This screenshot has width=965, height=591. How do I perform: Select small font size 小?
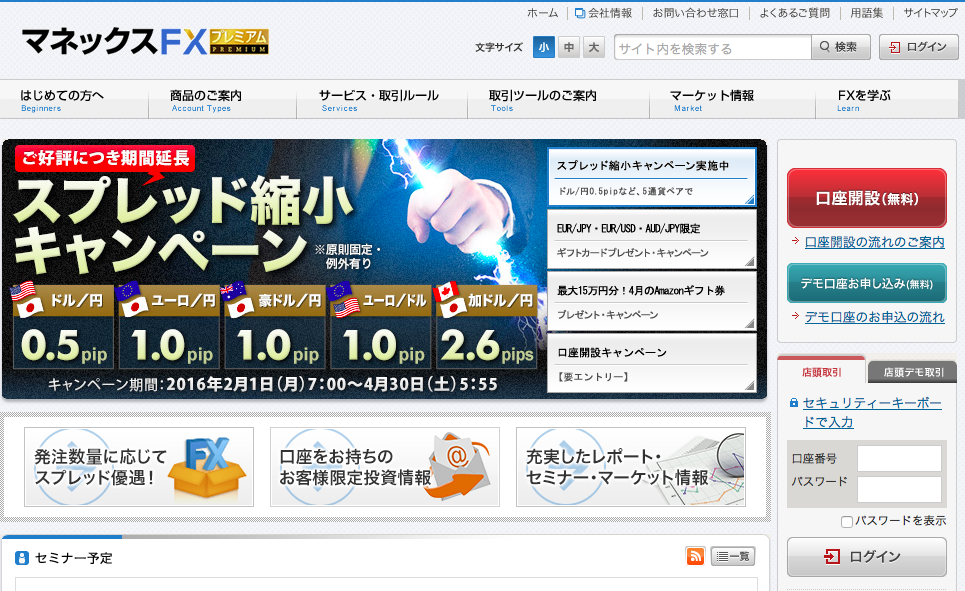[543, 47]
